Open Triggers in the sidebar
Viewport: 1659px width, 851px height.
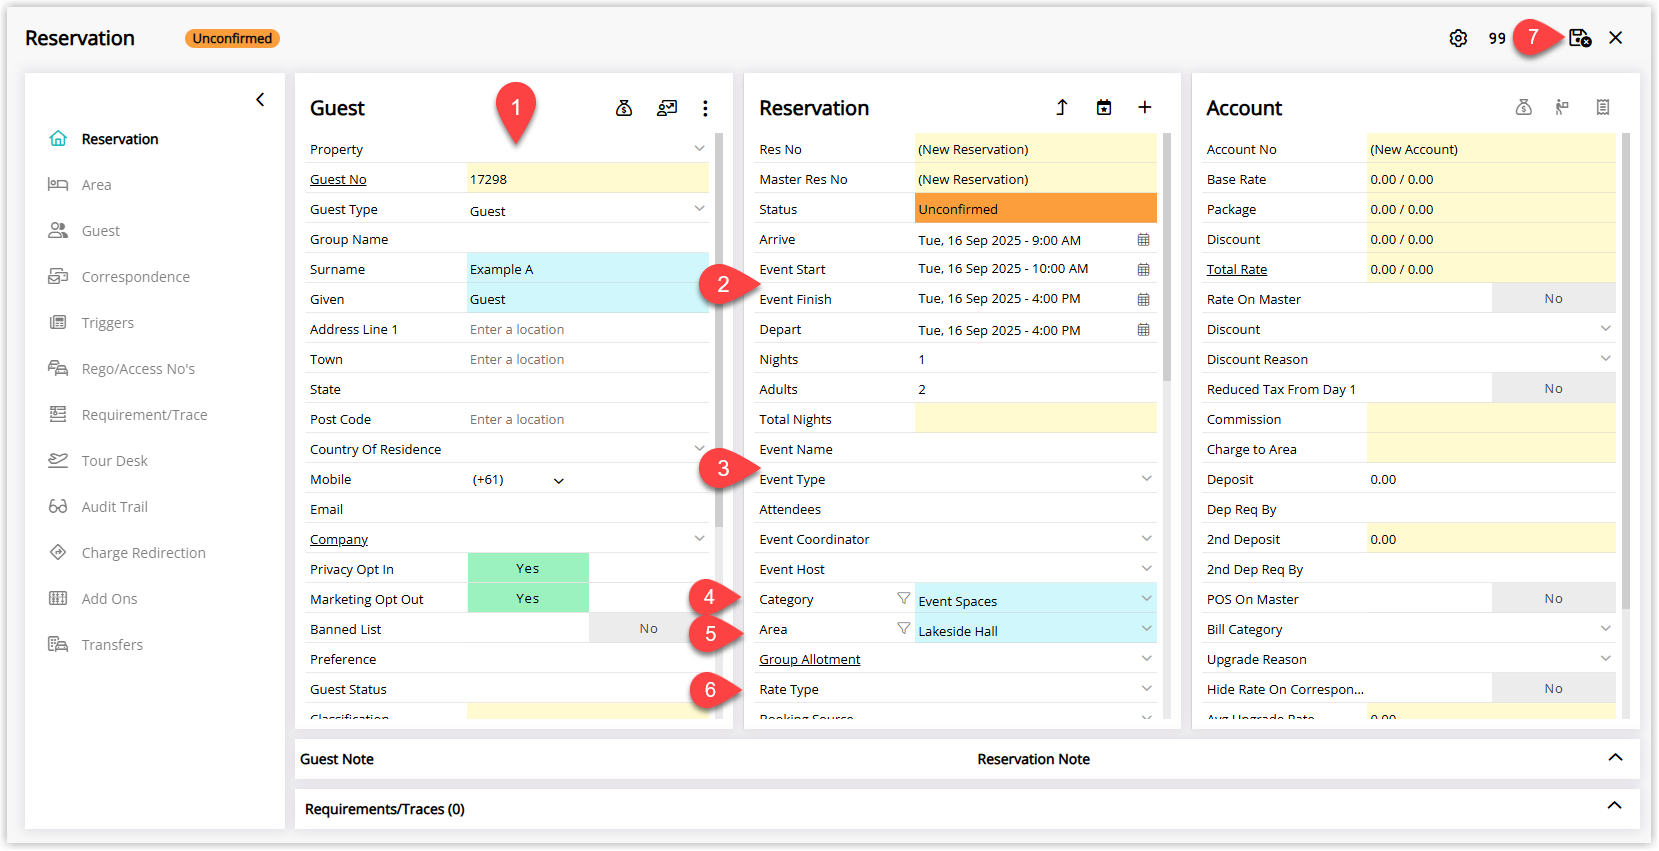pyautogui.click(x=107, y=323)
